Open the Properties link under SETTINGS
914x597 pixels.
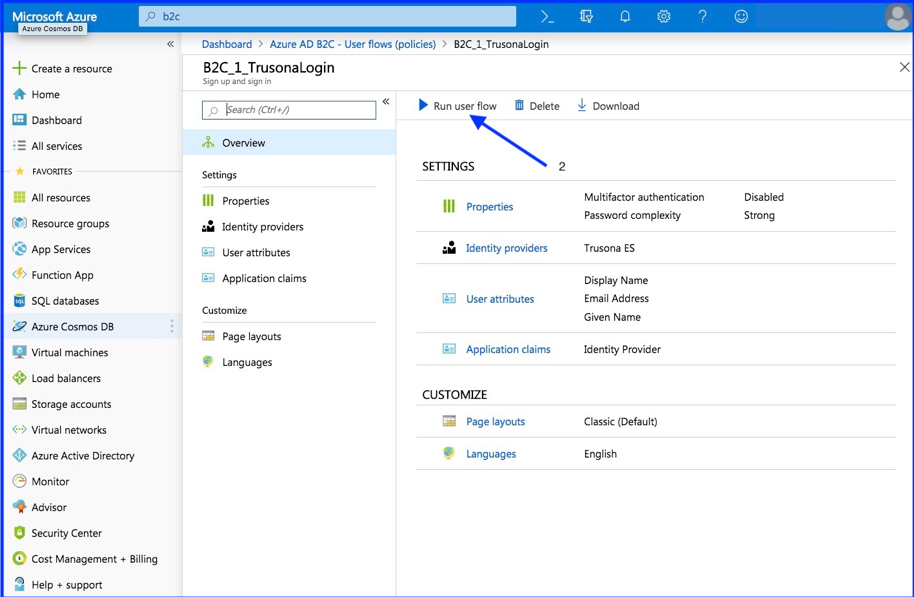pyautogui.click(x=490, y=206)
